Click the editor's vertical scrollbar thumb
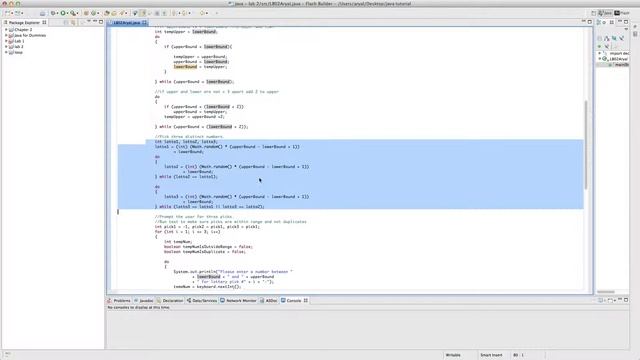The height and width of the screenshot is (360, 640). coord(586,145)
